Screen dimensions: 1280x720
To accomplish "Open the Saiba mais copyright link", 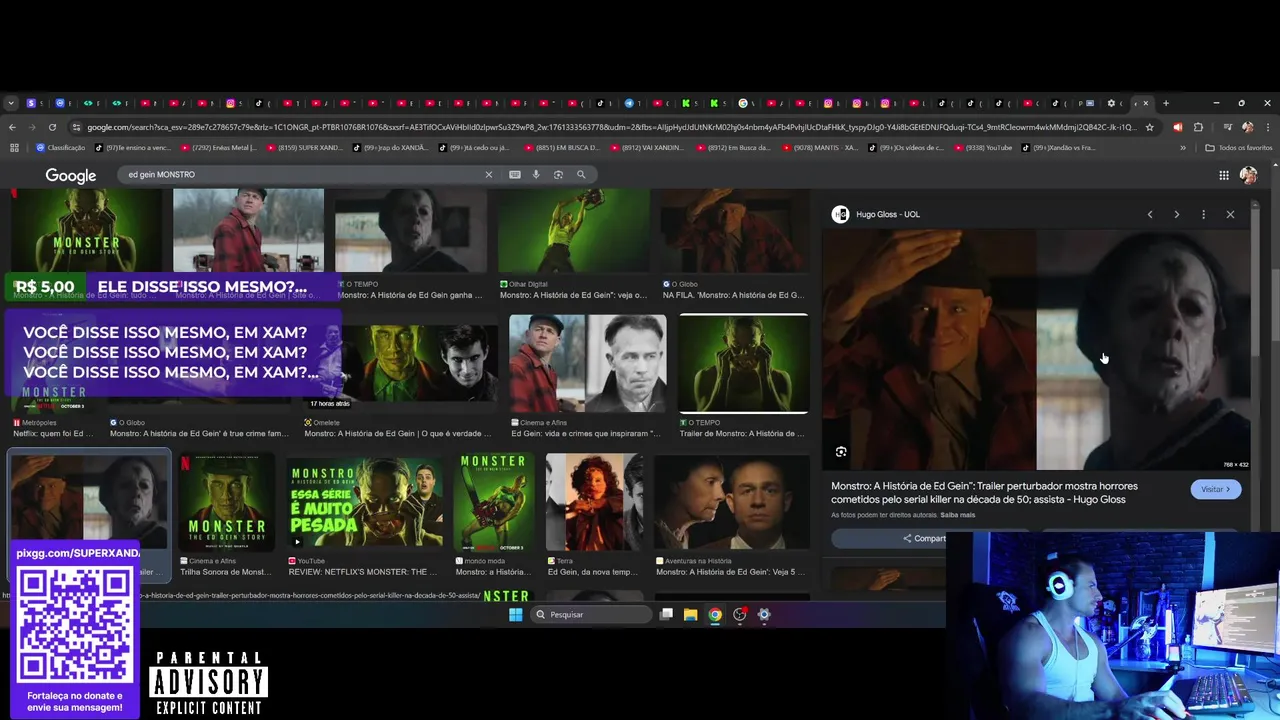I will click(957, 515).
